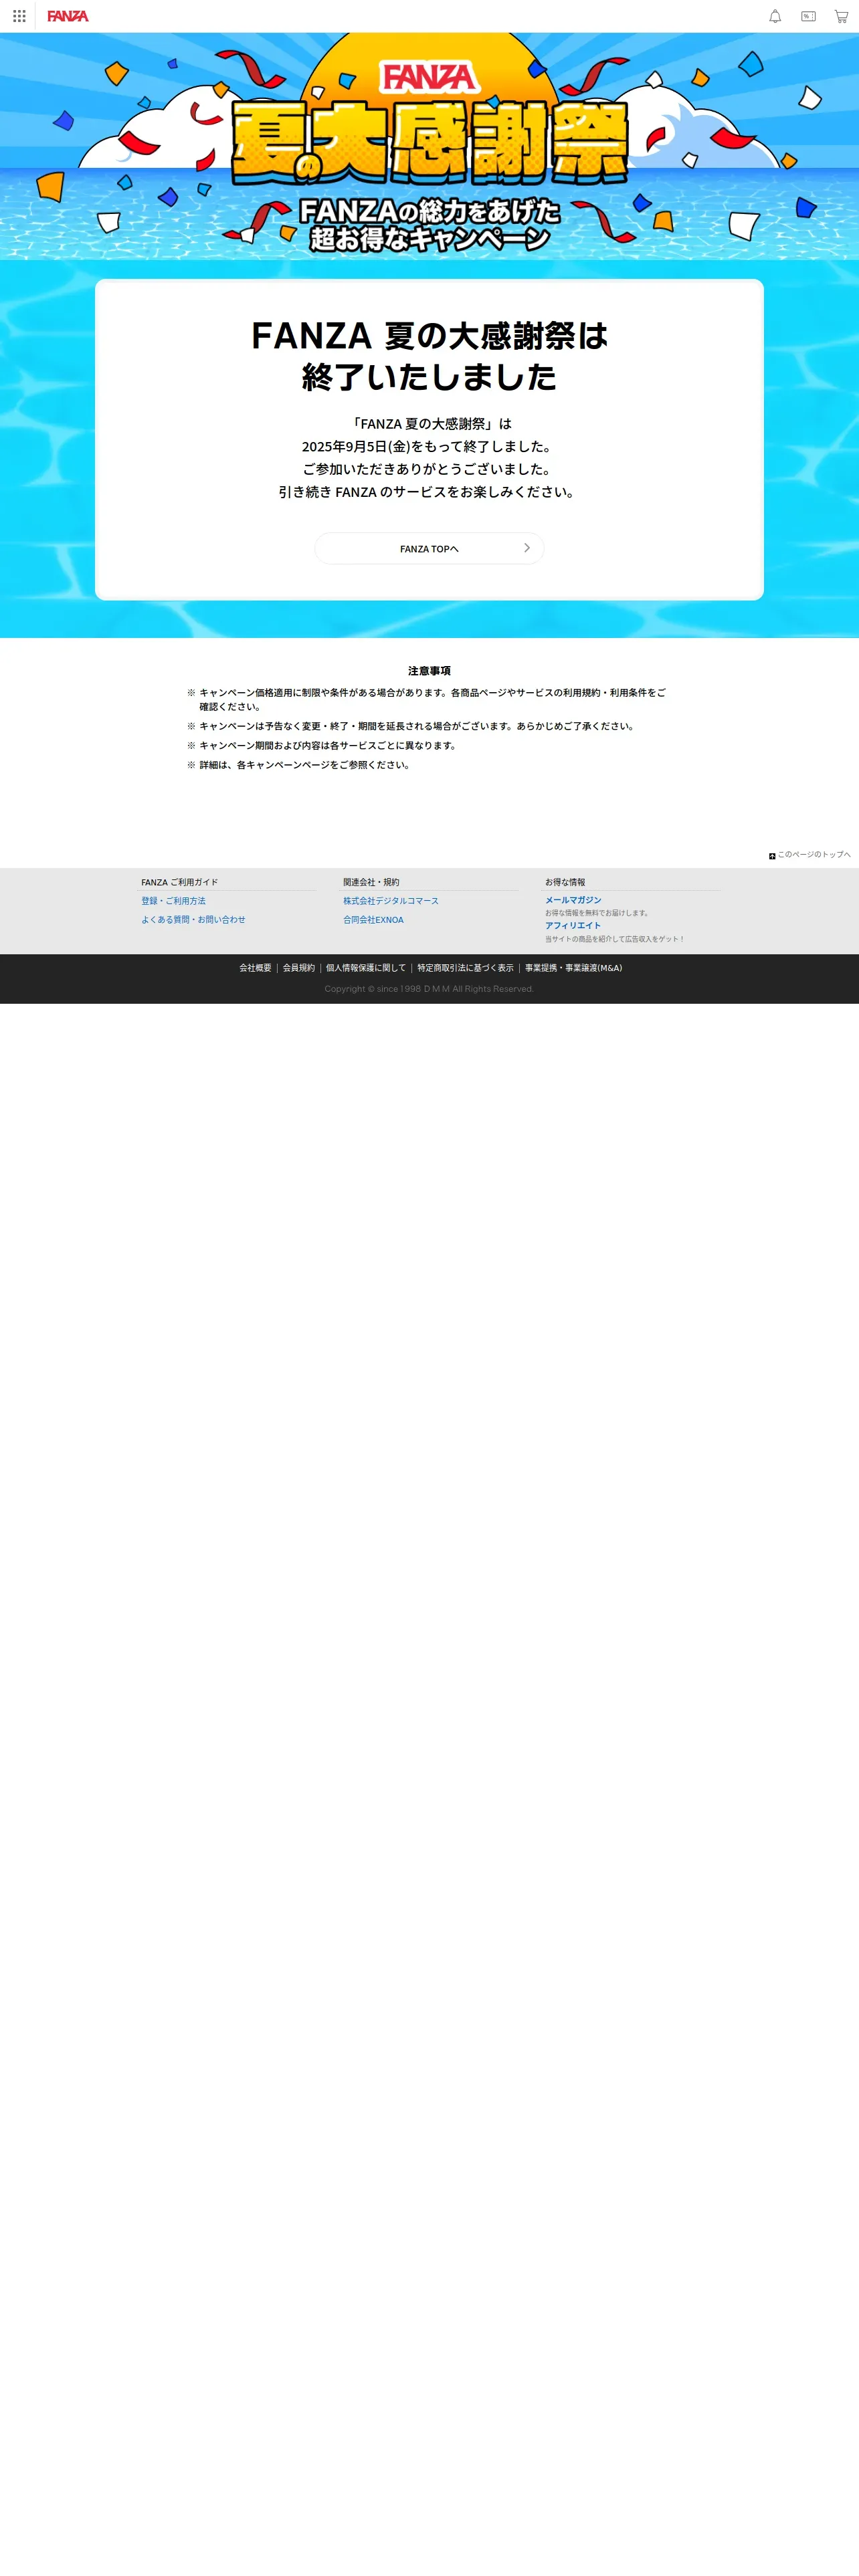
Task: Click the FANZA TOPへ button
Action: pos(429,548)
